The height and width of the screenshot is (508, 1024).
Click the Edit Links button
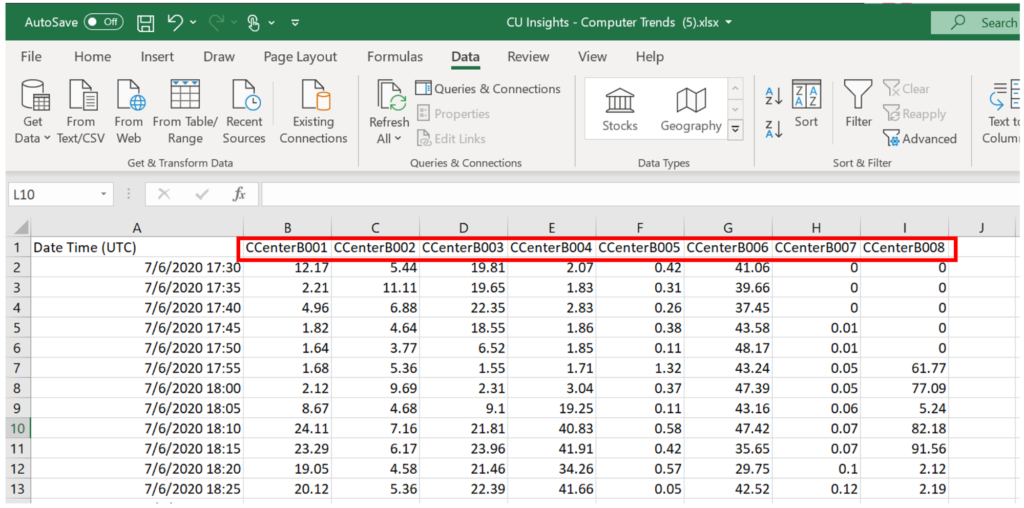point(451,138)
